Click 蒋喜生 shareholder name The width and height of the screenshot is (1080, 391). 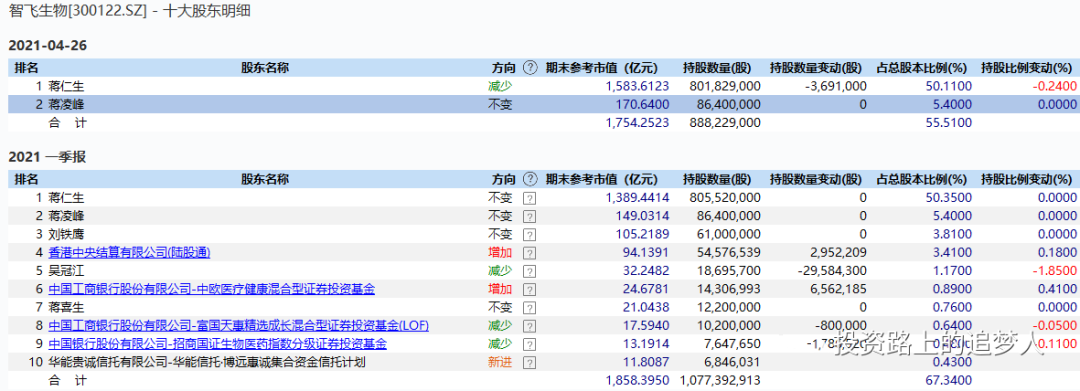[x=66, y=308]
